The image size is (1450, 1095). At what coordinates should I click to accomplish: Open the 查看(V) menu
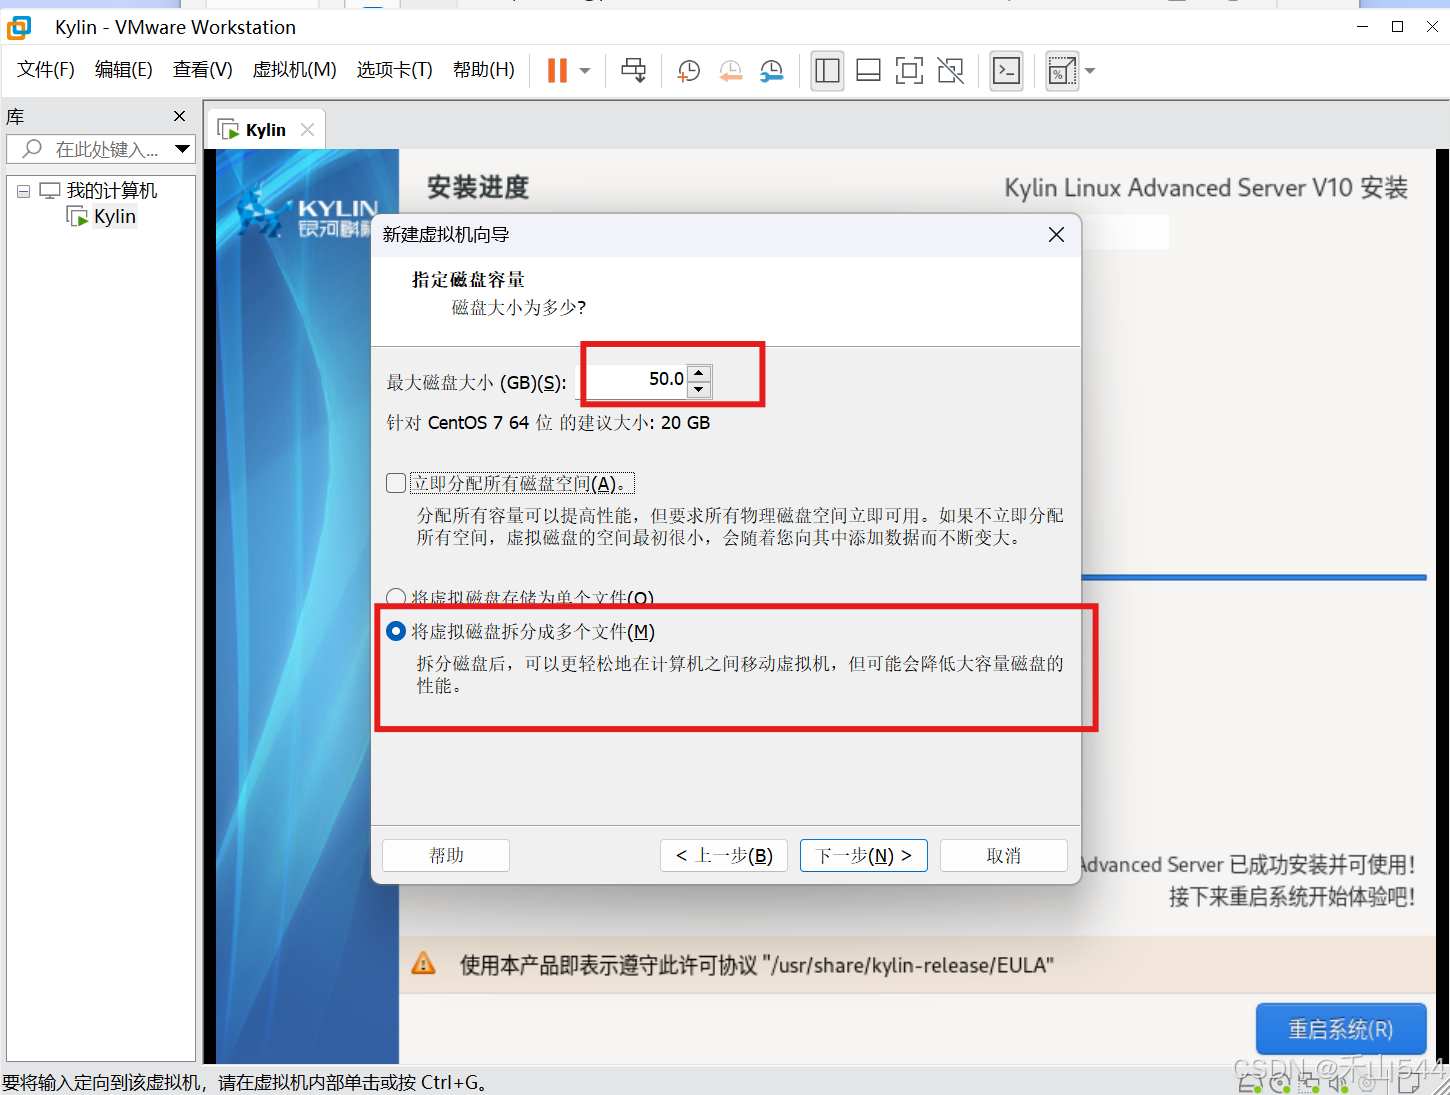click(203, 69)
